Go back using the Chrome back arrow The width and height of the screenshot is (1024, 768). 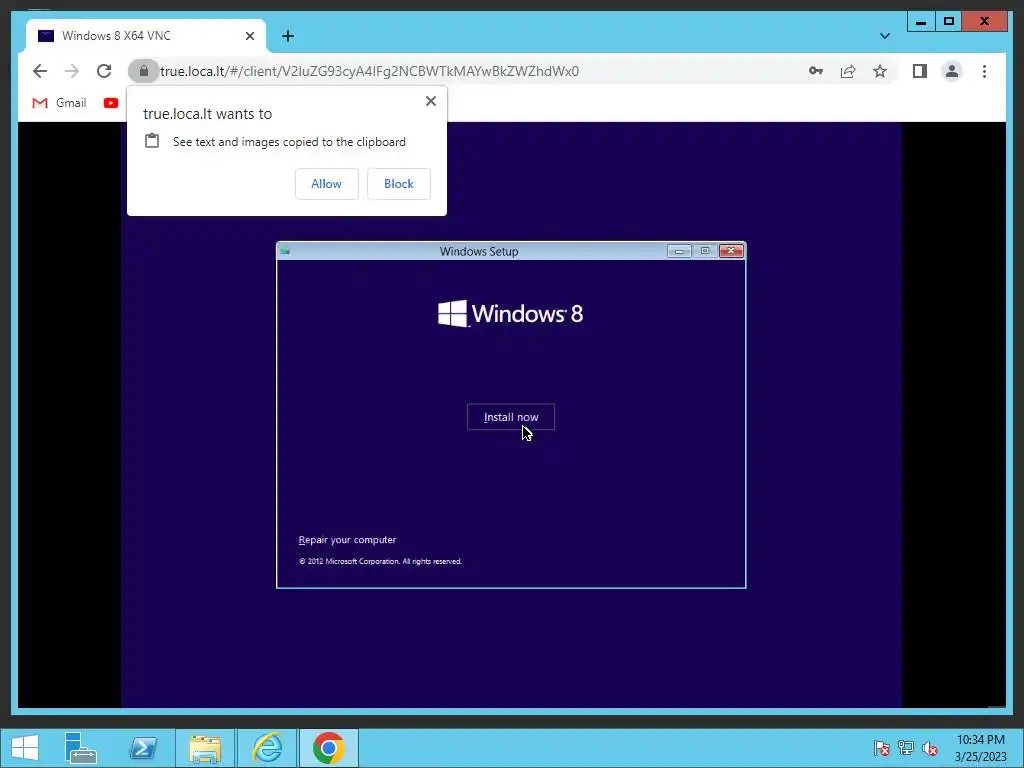pos(40,71)
